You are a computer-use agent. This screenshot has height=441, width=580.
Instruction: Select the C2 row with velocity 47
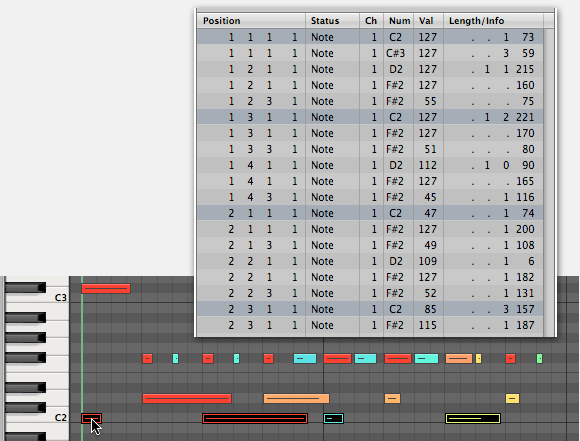[370, 213]
